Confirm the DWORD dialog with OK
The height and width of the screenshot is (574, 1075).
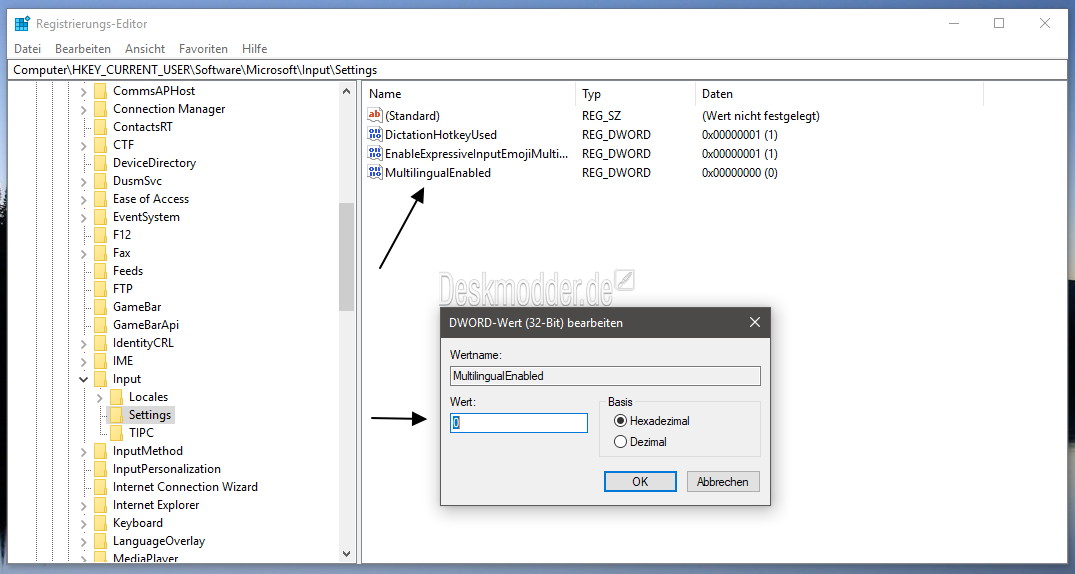click(x=640, y=481)
